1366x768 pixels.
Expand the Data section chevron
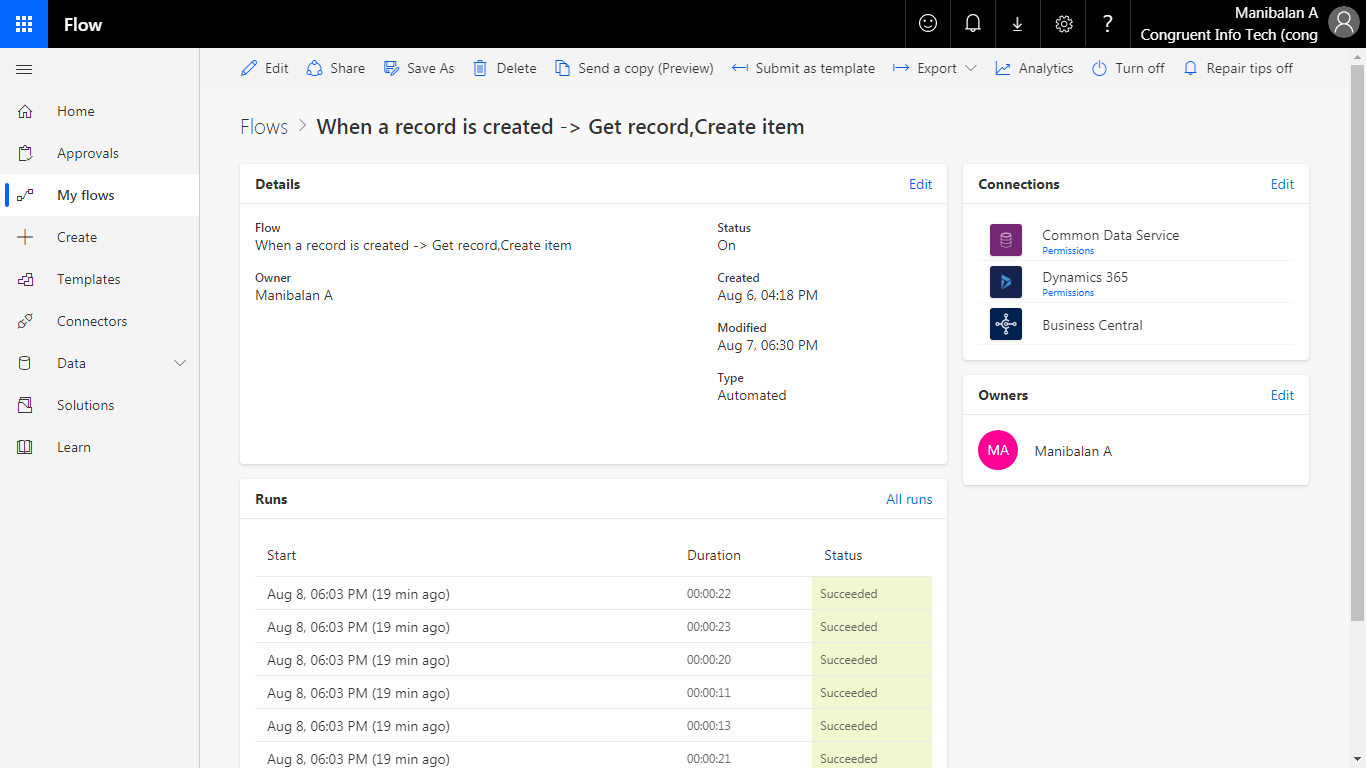tap(180, 363)
